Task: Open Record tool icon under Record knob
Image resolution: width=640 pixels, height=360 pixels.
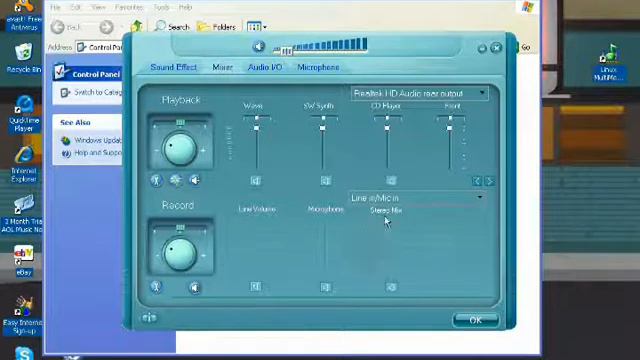Action: (x=156, y=287)
